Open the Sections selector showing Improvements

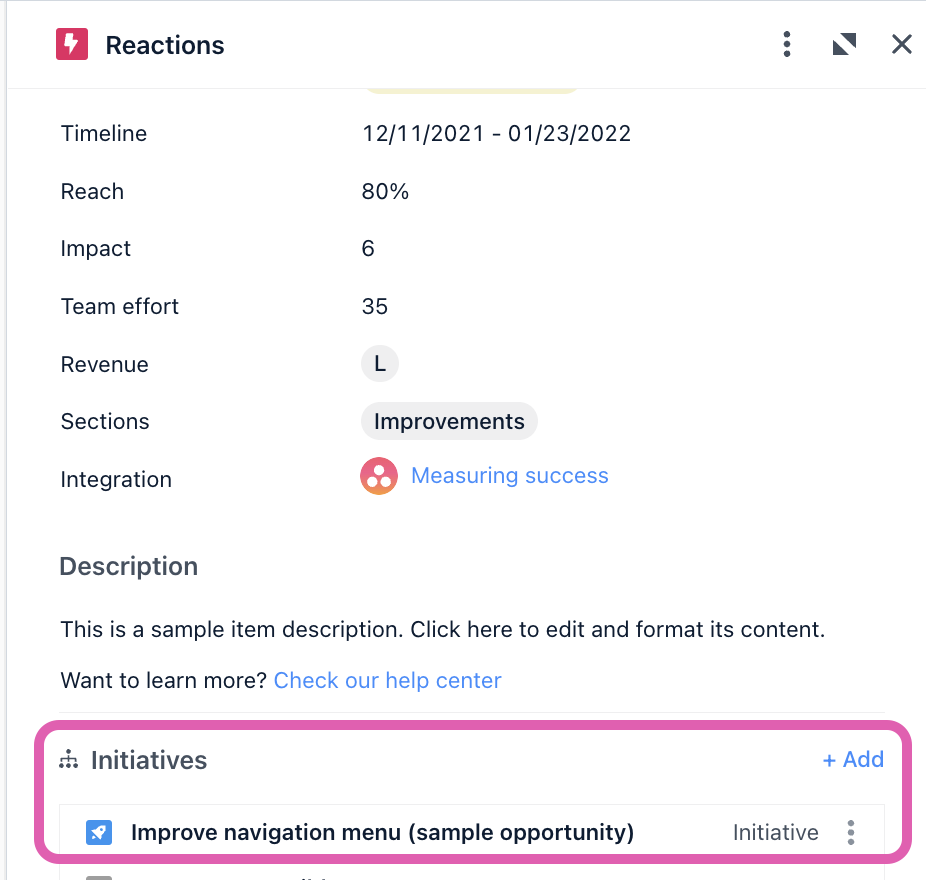point(449,421)
